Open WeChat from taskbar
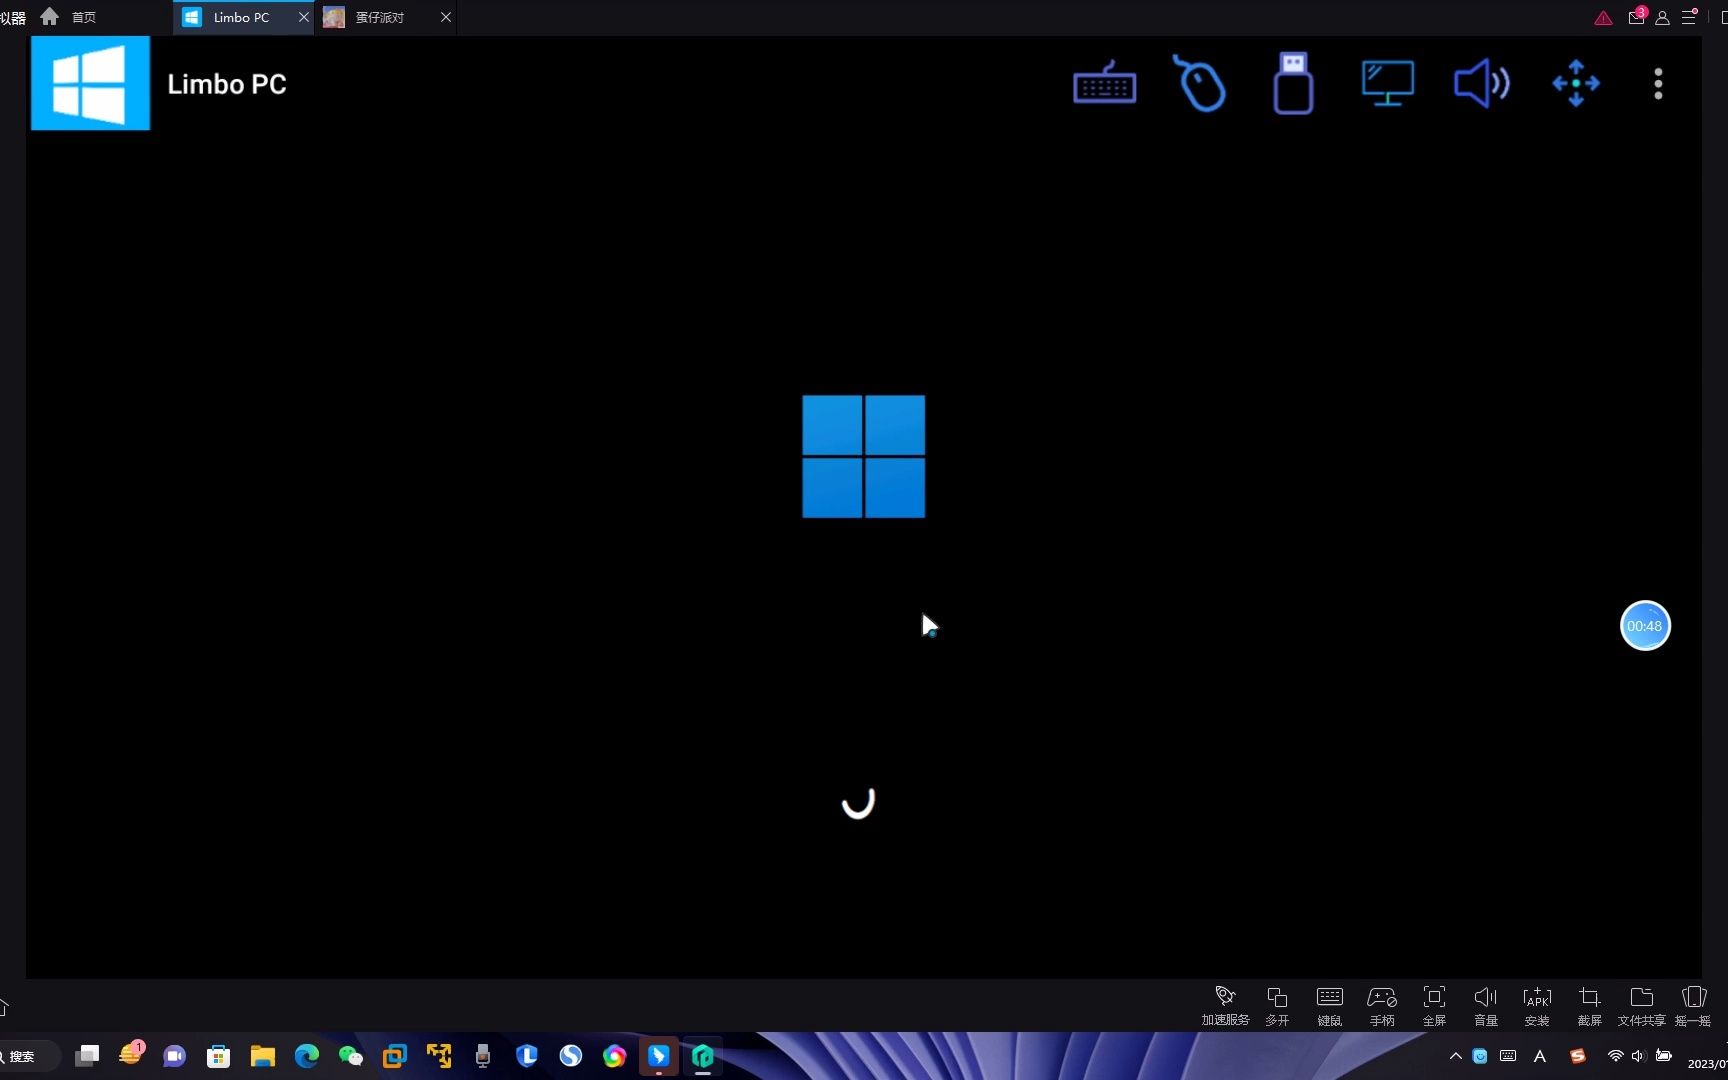1728x1080 pixels. [351, 1056]
